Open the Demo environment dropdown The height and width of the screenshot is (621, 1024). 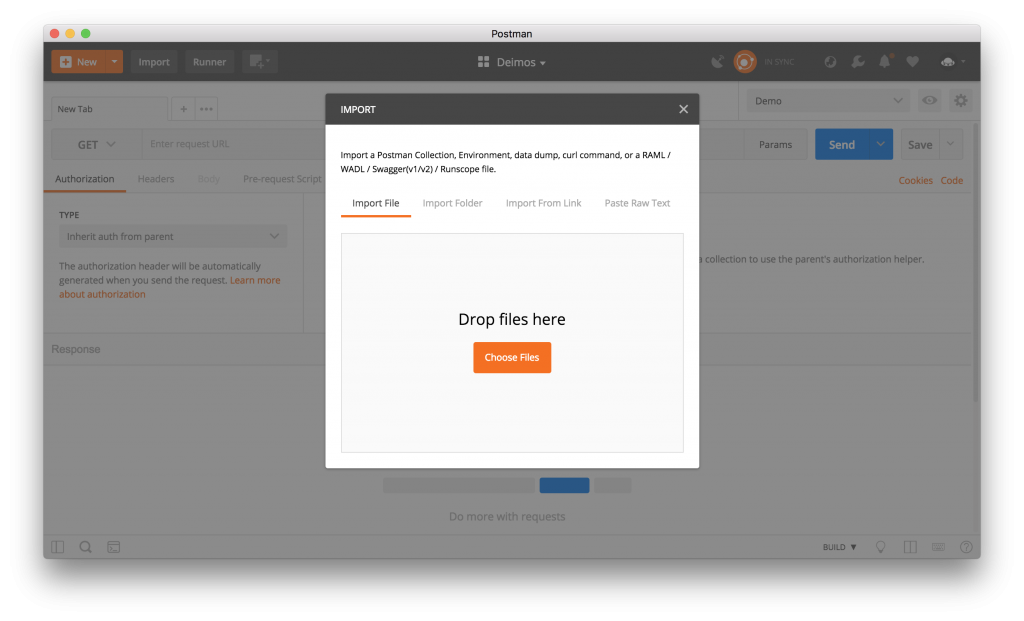point(828,101)
